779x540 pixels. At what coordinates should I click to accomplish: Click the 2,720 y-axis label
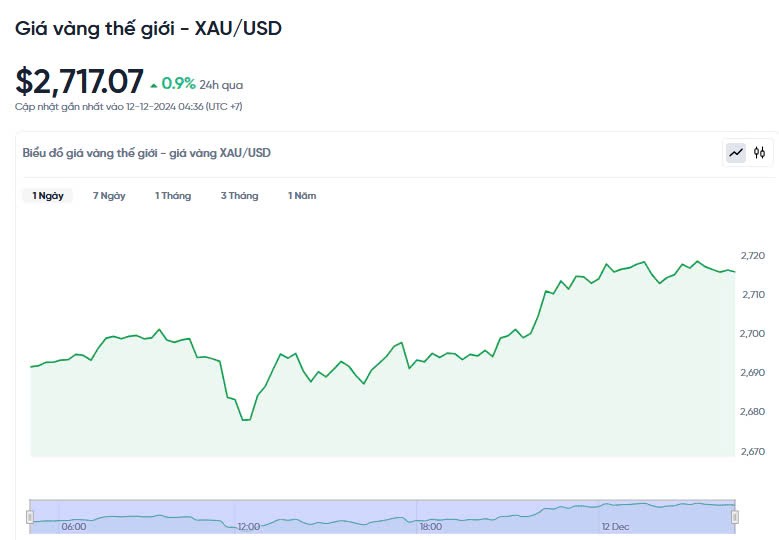pos(751,256)
